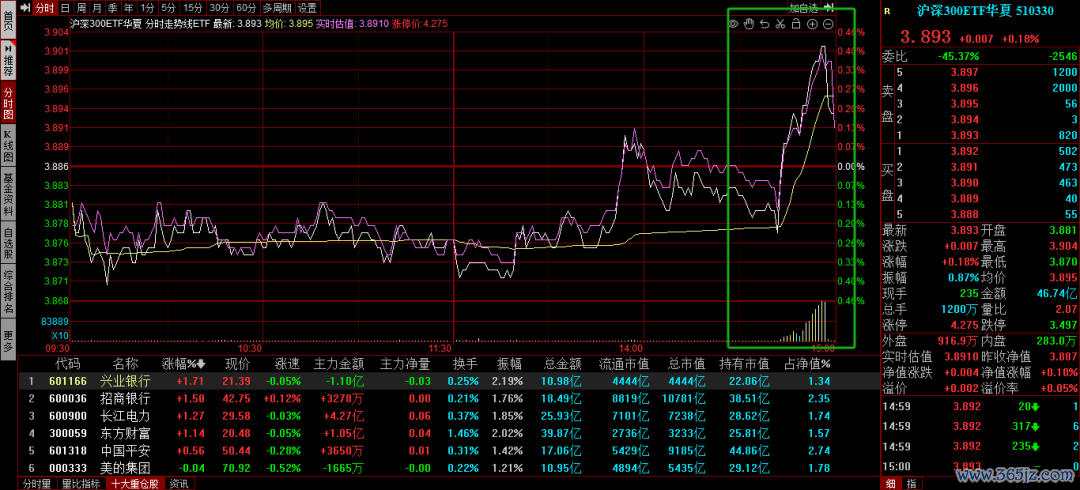The height and width of the screenshot is (490, 1080).
Task: Select the 15分 period tab
Action: click(x=194, y=8)
